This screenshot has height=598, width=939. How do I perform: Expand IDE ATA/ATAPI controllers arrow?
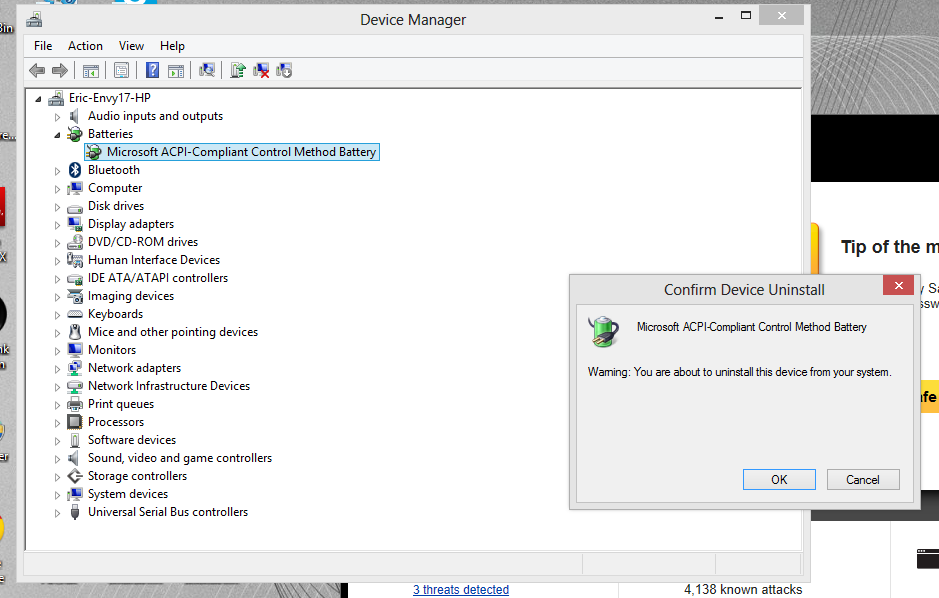(x=57, y=278)
